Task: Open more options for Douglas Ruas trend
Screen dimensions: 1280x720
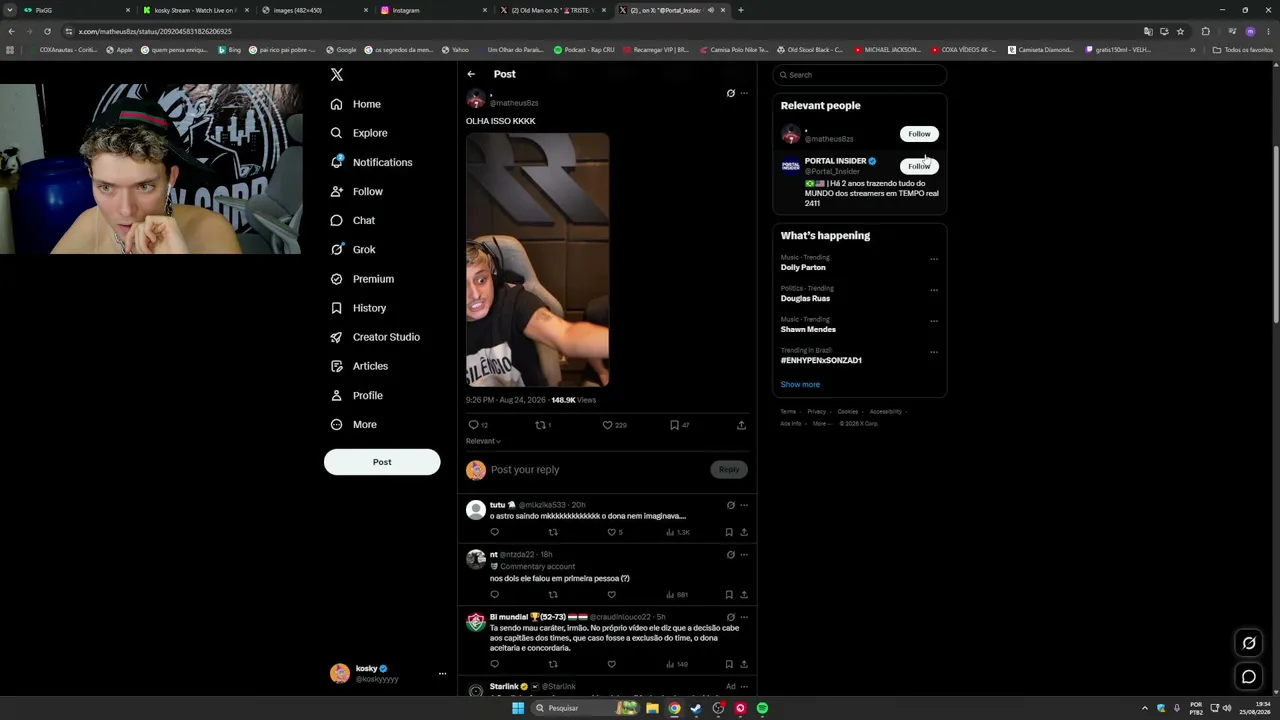Action: click(x=934, y=290)
